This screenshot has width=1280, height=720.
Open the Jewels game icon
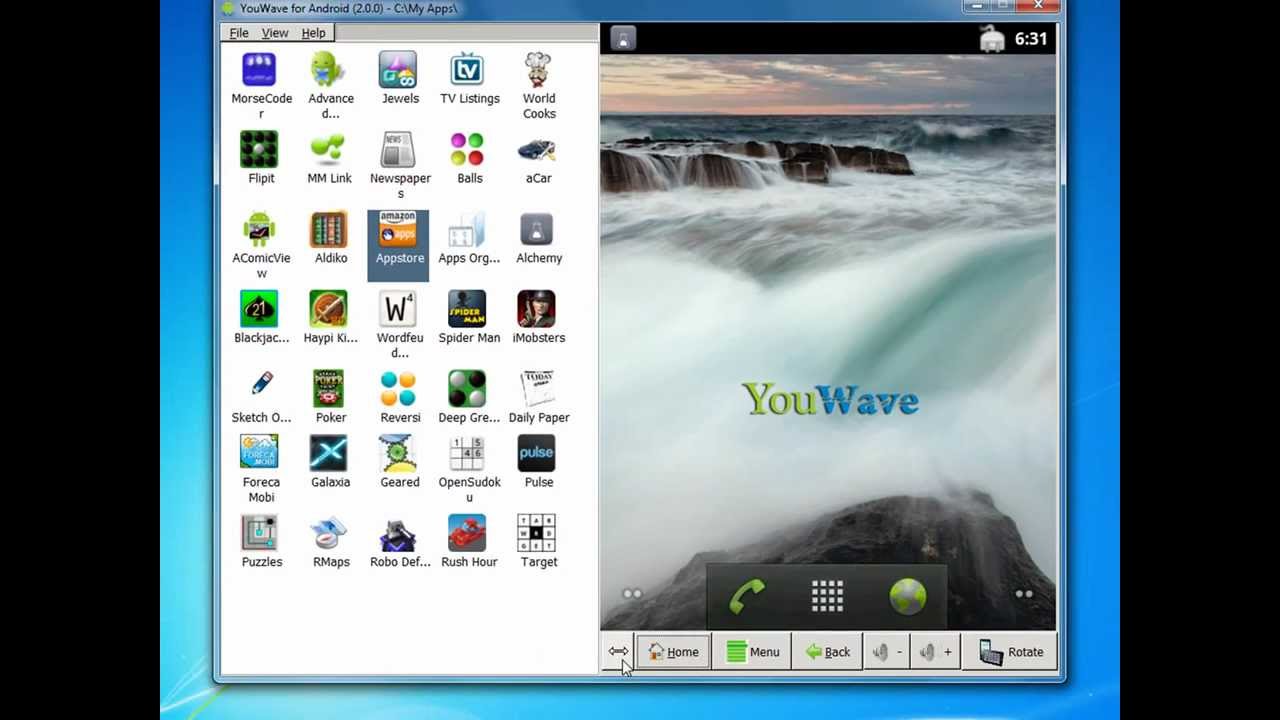point(398,70)
